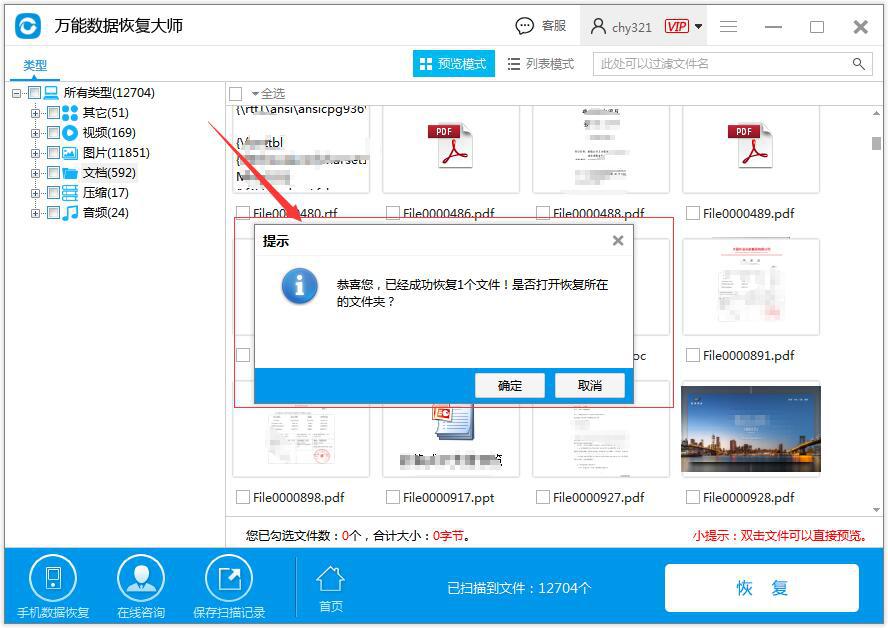This screenshot has height=628, width=888.
Task: Select the 类型 tab
Action: coord(35,65)
